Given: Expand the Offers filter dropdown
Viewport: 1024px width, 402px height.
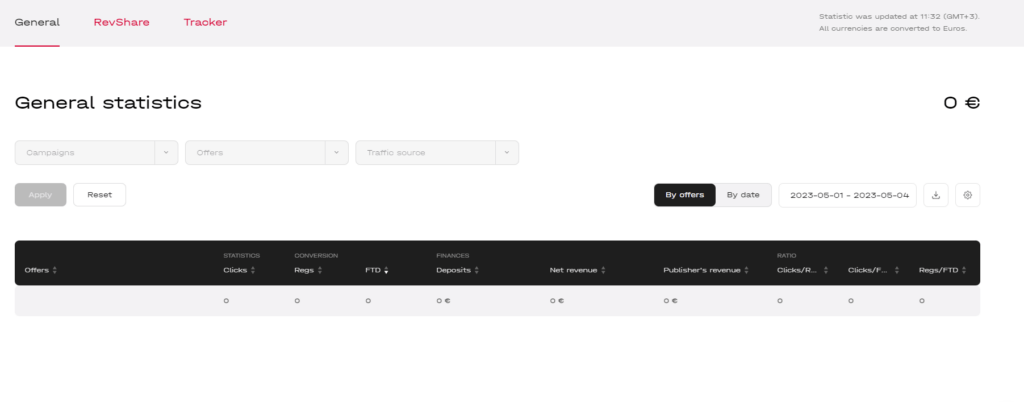Looking at the screenshot, I should click(336, 153).
